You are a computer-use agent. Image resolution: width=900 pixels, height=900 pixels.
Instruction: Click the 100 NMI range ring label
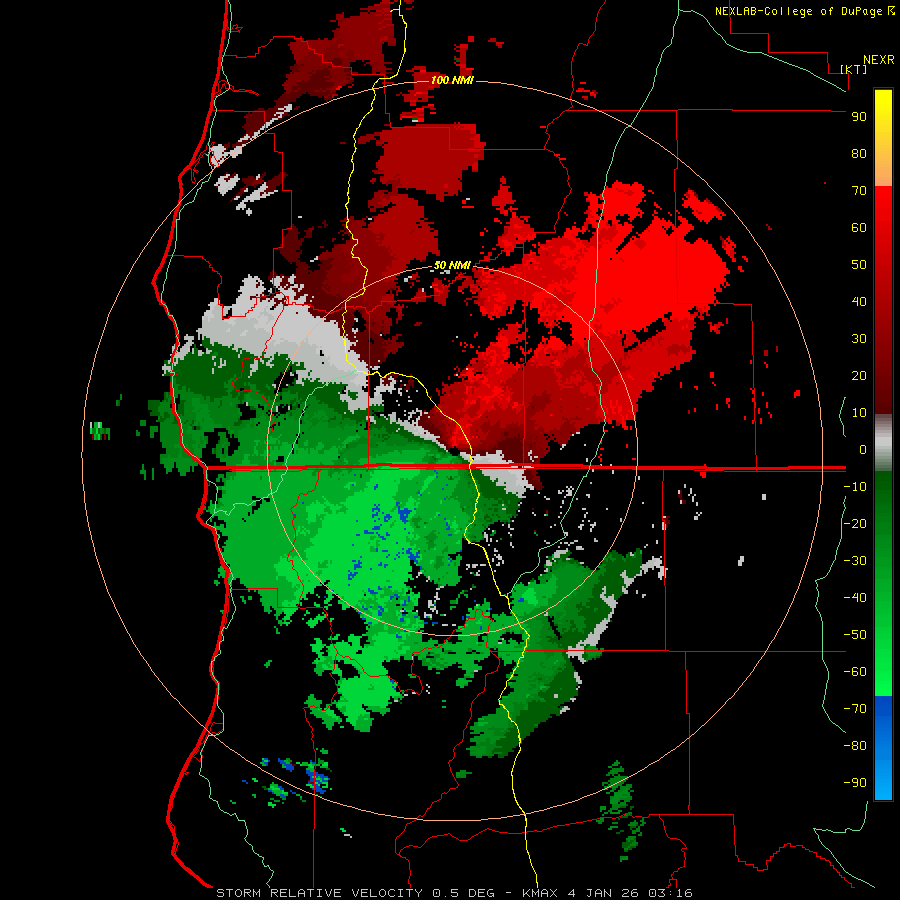pos(452,80)
